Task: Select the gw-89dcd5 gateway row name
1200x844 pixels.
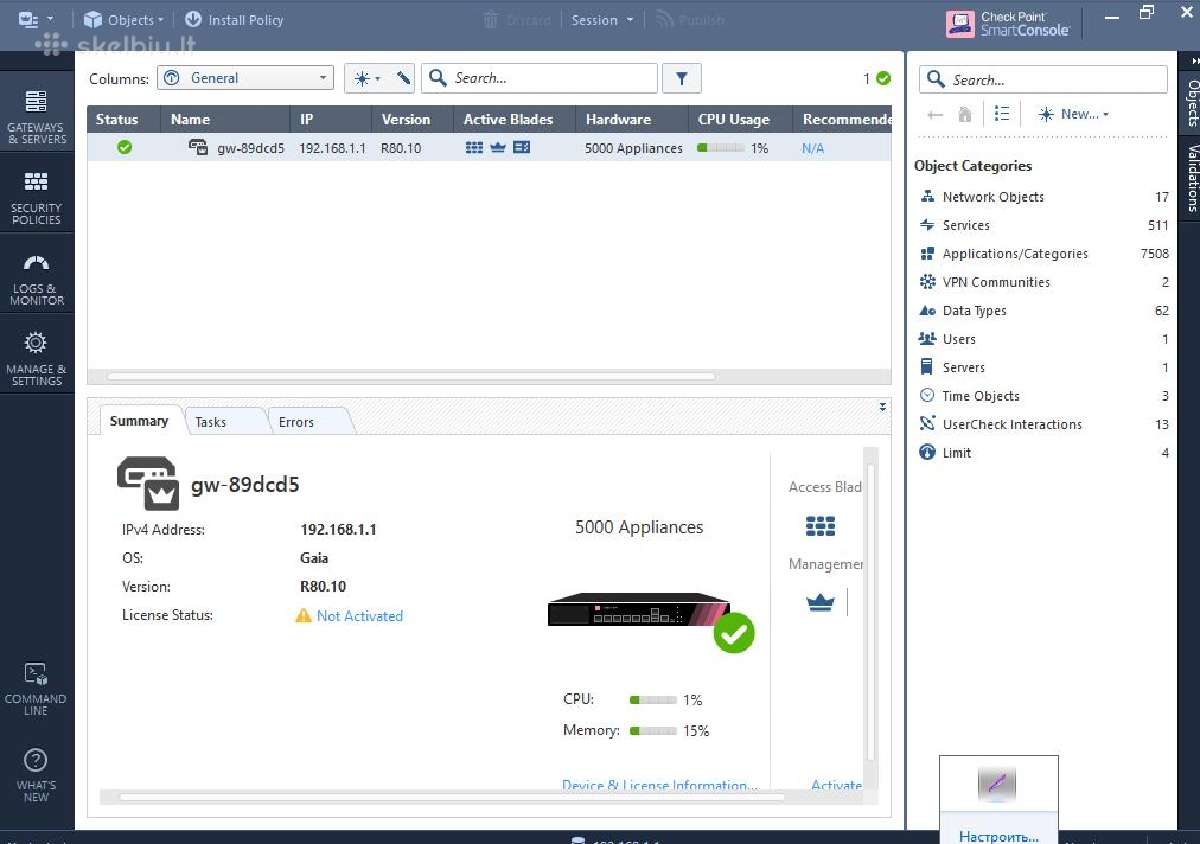Action: coord(250,148)
